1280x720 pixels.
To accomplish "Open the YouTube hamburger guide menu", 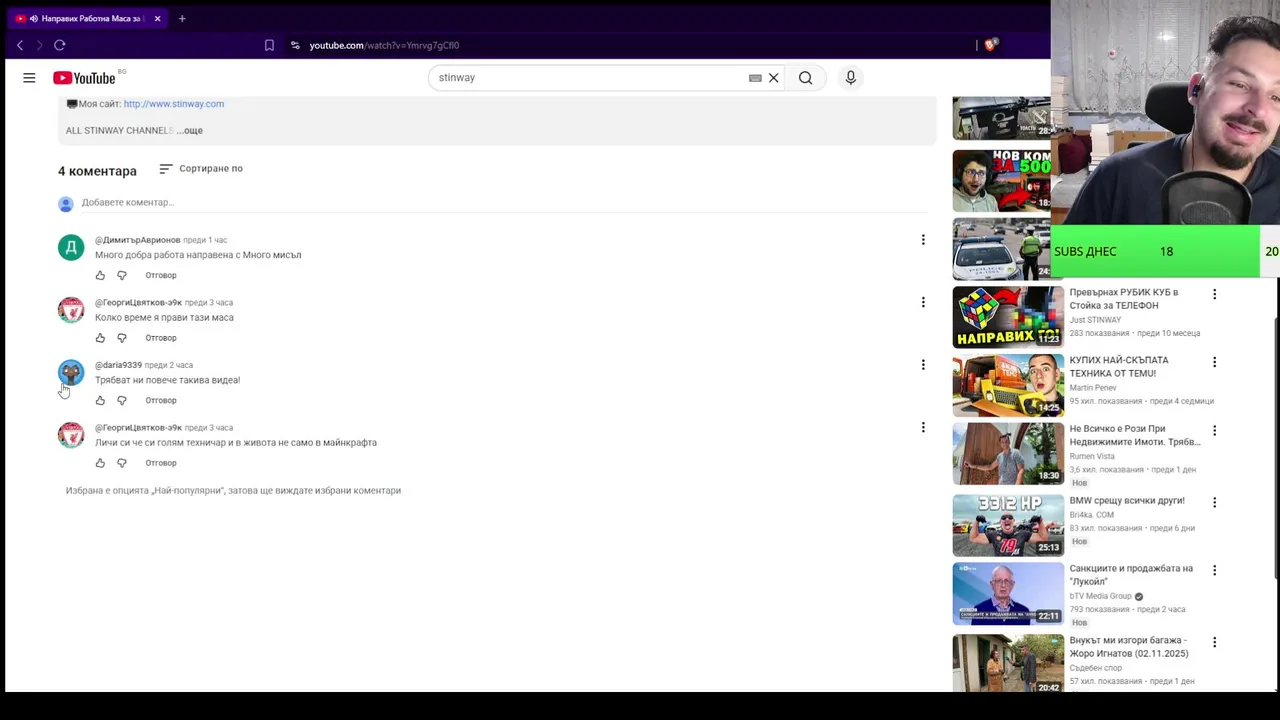I will (29, 78).
